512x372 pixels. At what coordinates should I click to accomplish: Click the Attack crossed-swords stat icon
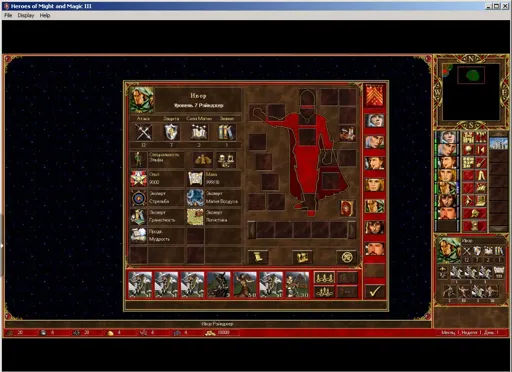coord(144,132)
